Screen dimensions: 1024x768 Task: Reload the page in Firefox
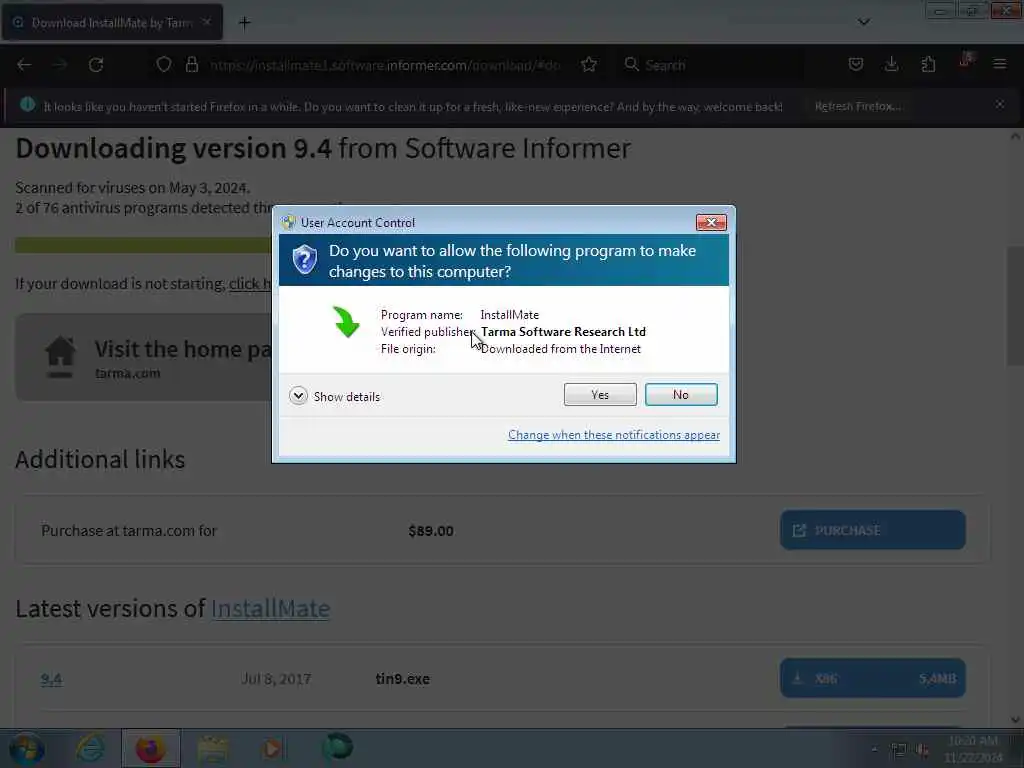pyautogui.click(x=96, y=65)
